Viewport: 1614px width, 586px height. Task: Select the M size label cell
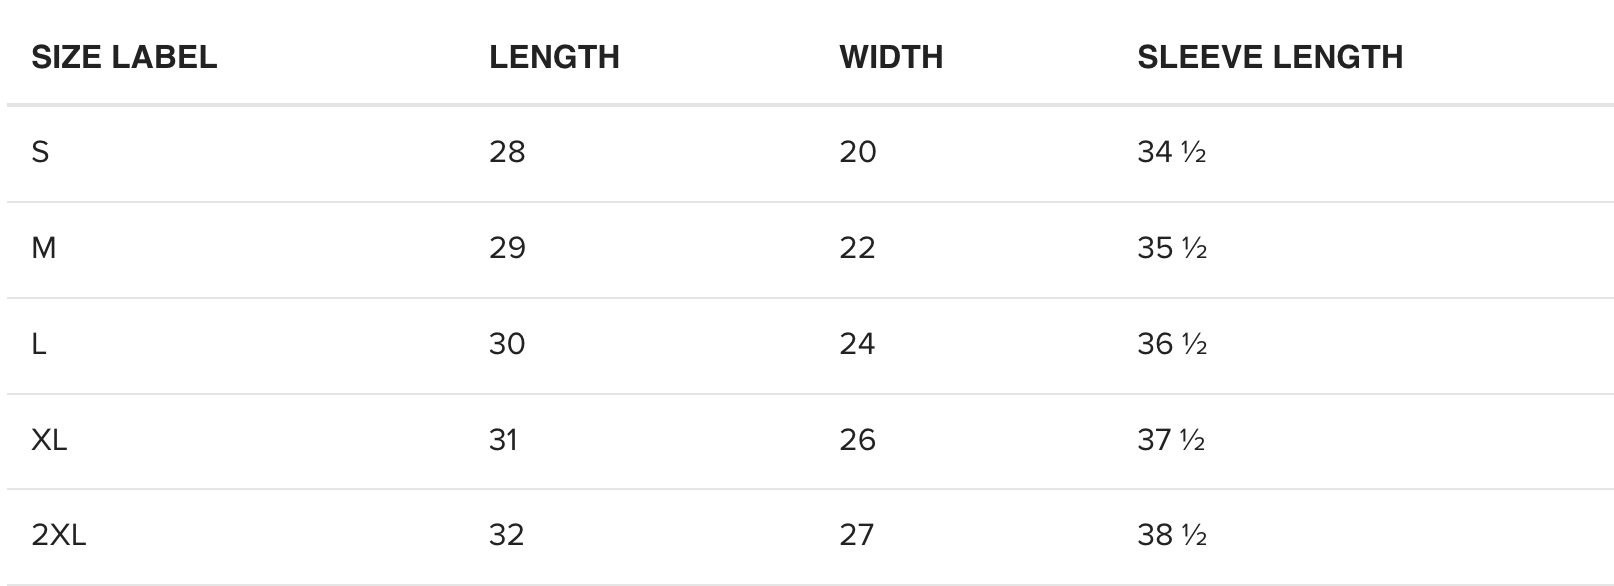pos(44,248)
